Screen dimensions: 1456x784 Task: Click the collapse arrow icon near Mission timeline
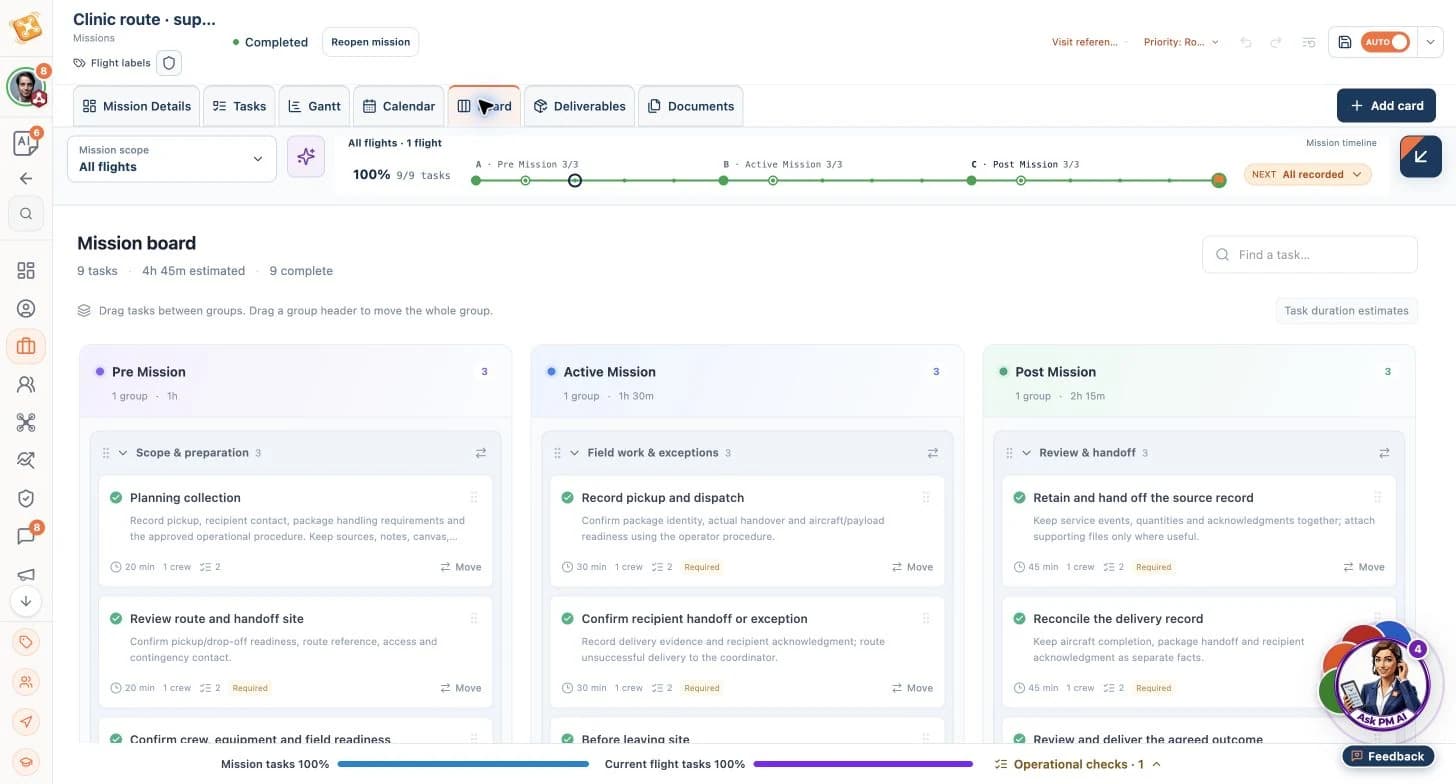point(1420,156)
